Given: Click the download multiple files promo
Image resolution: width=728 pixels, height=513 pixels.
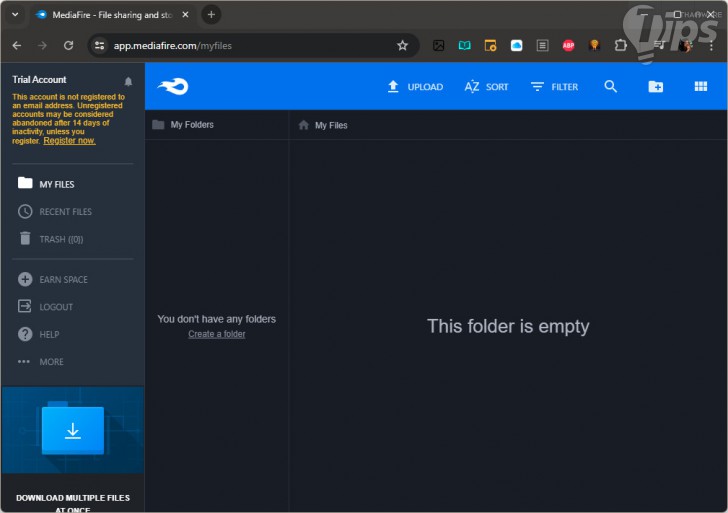Looking at the screenshot, I should click(73, 449).
